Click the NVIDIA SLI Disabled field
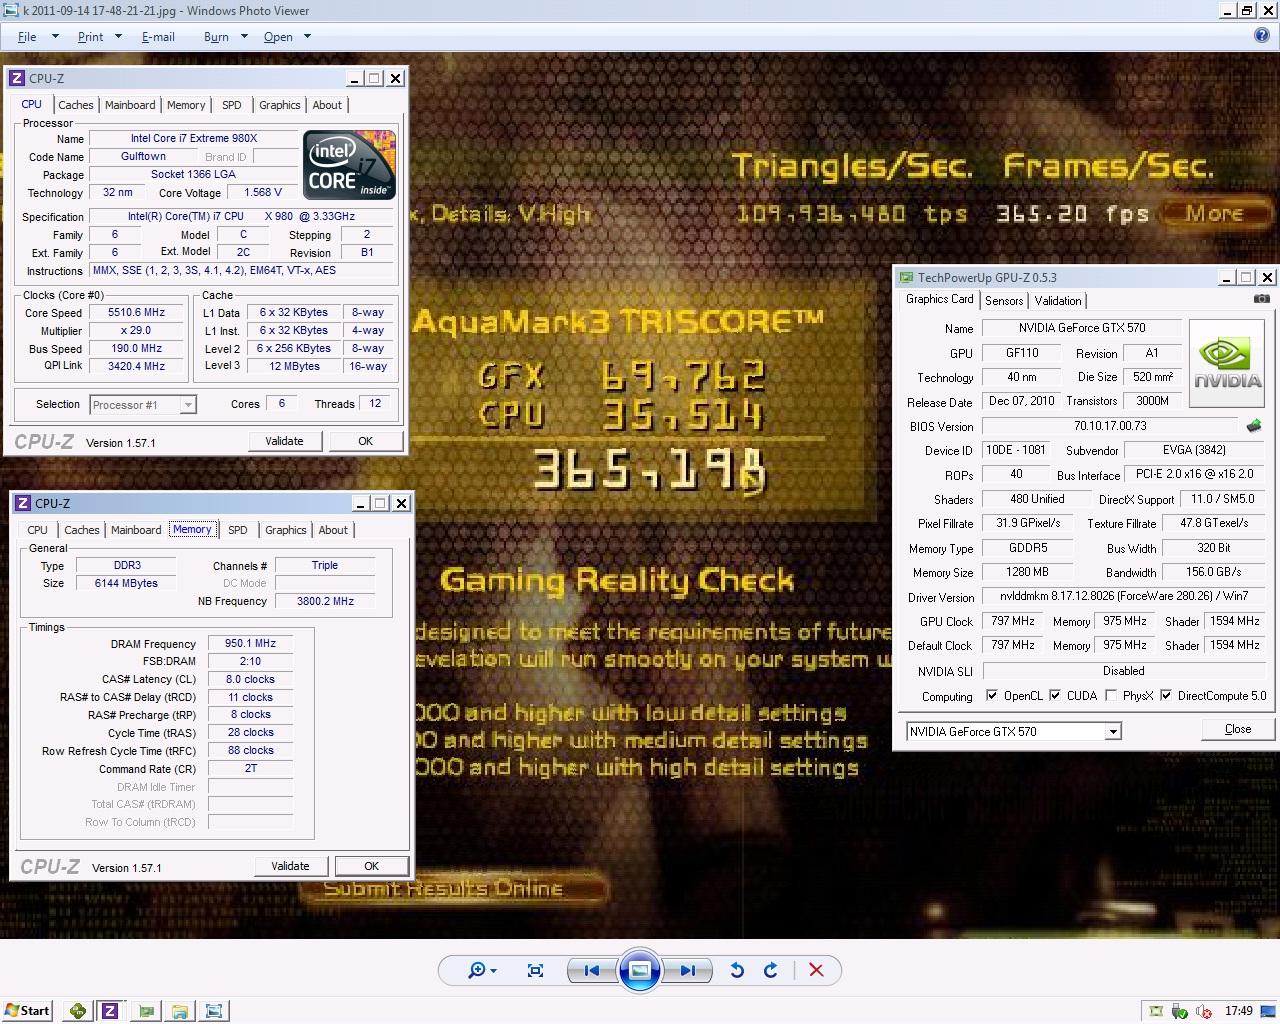1280x1024 pixels. pos(1124,671)
